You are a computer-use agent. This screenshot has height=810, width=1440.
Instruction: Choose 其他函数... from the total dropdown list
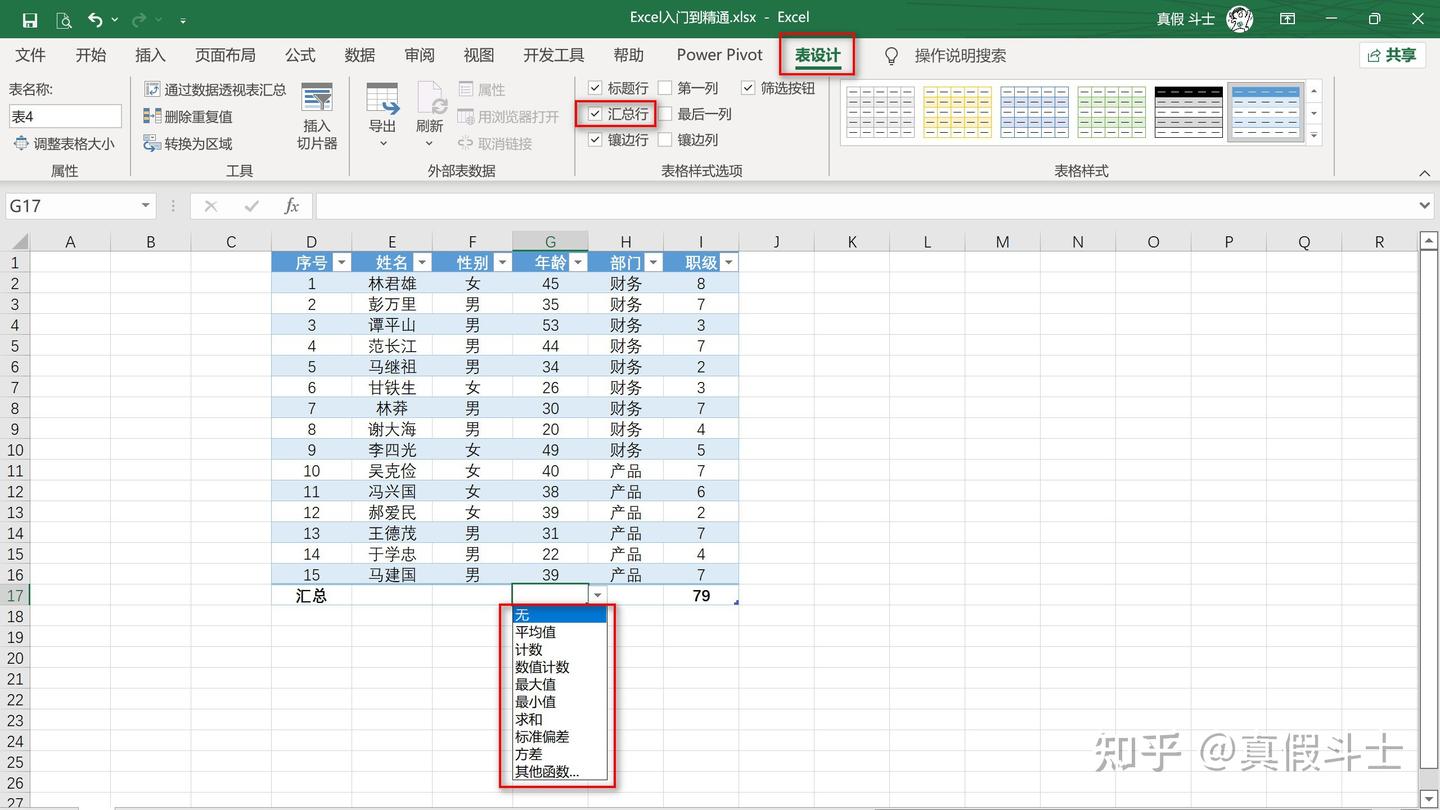click(x=559, y=771)
